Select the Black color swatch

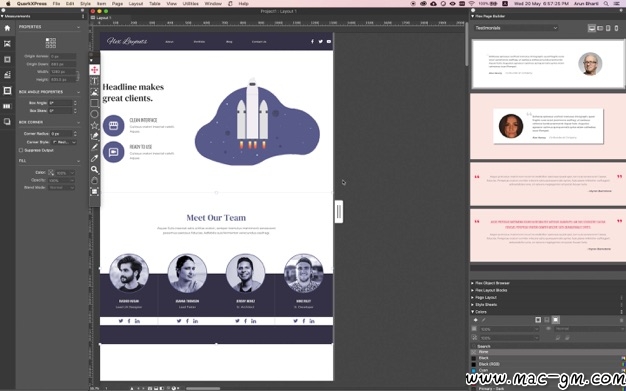(x=548, y=358)
